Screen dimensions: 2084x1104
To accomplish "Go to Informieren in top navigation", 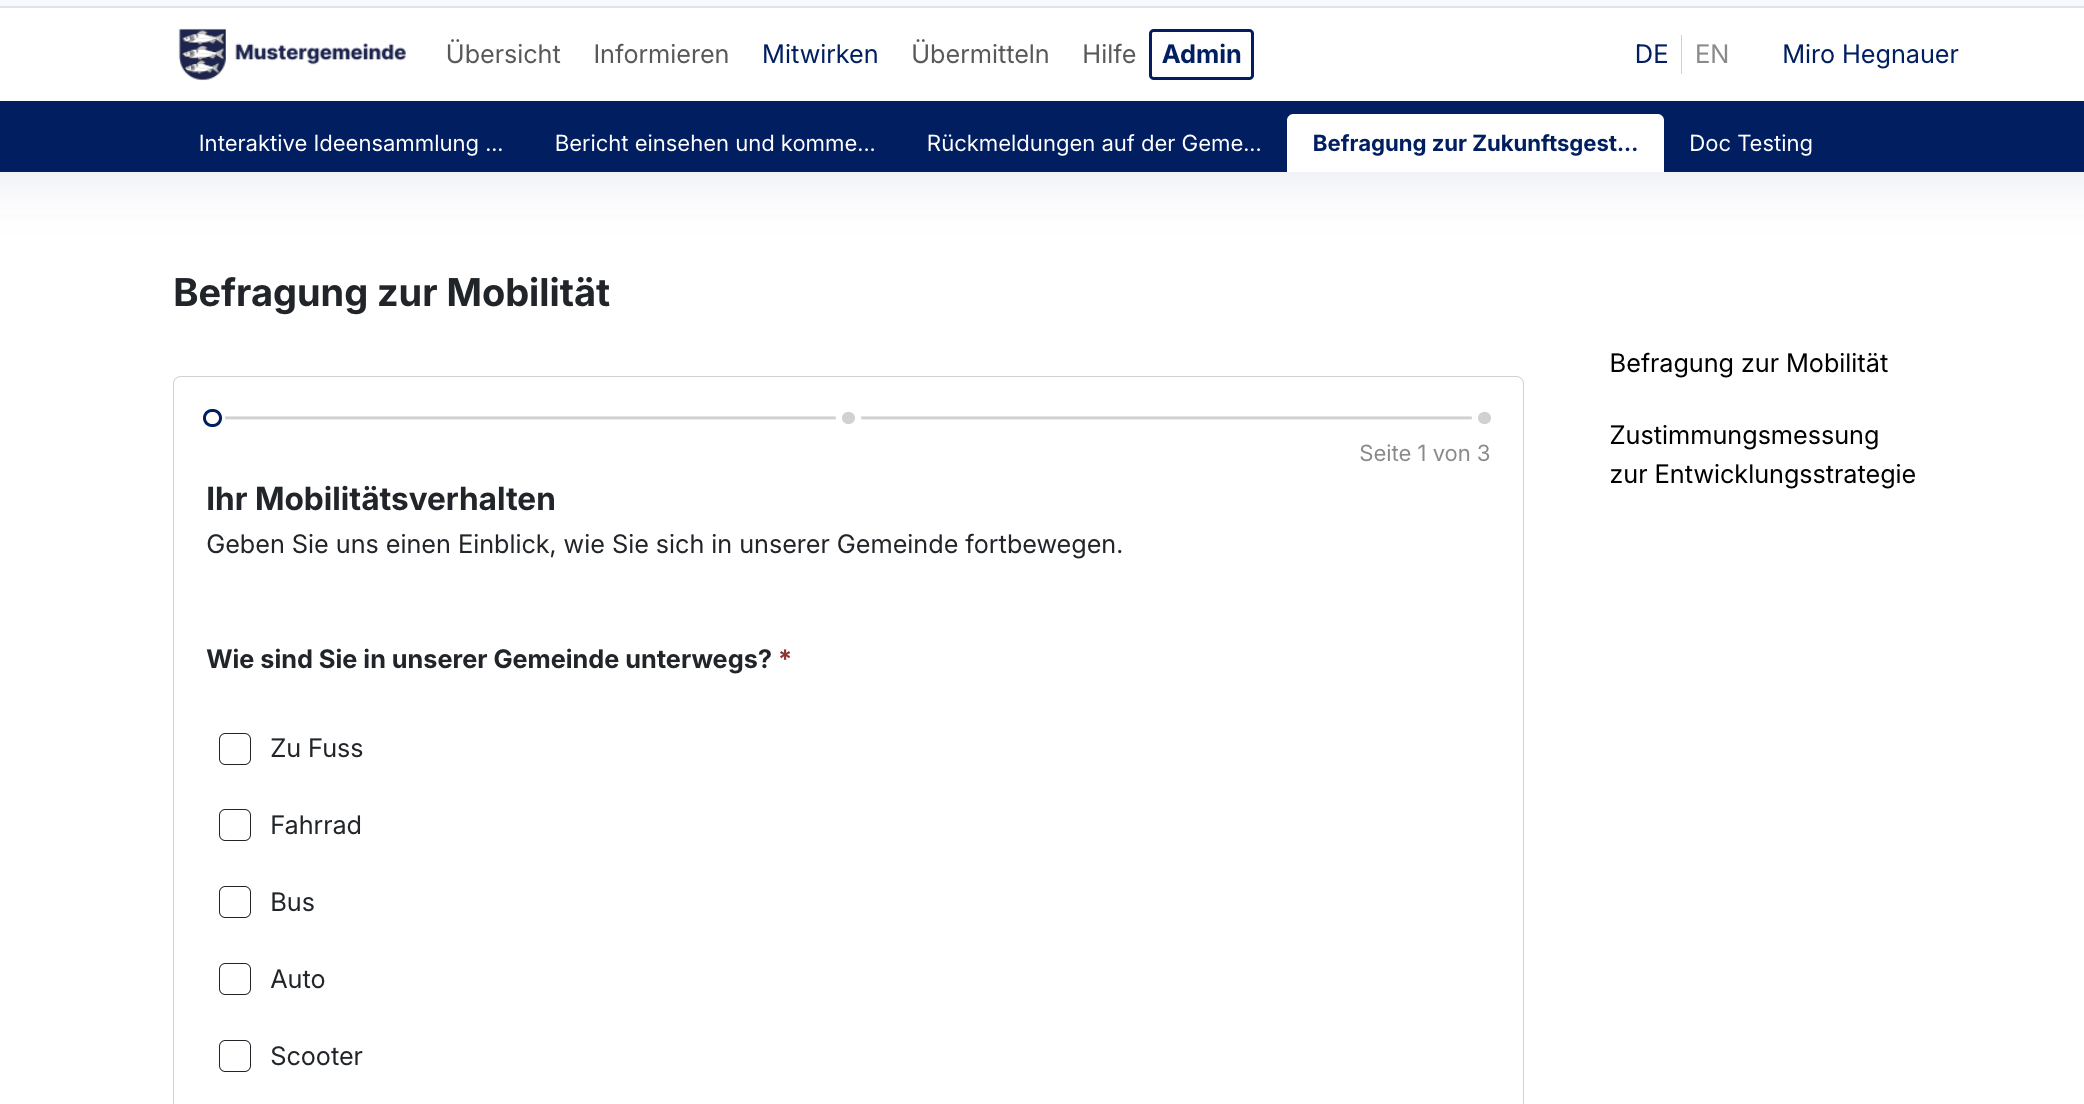I will tap(661, 54).
